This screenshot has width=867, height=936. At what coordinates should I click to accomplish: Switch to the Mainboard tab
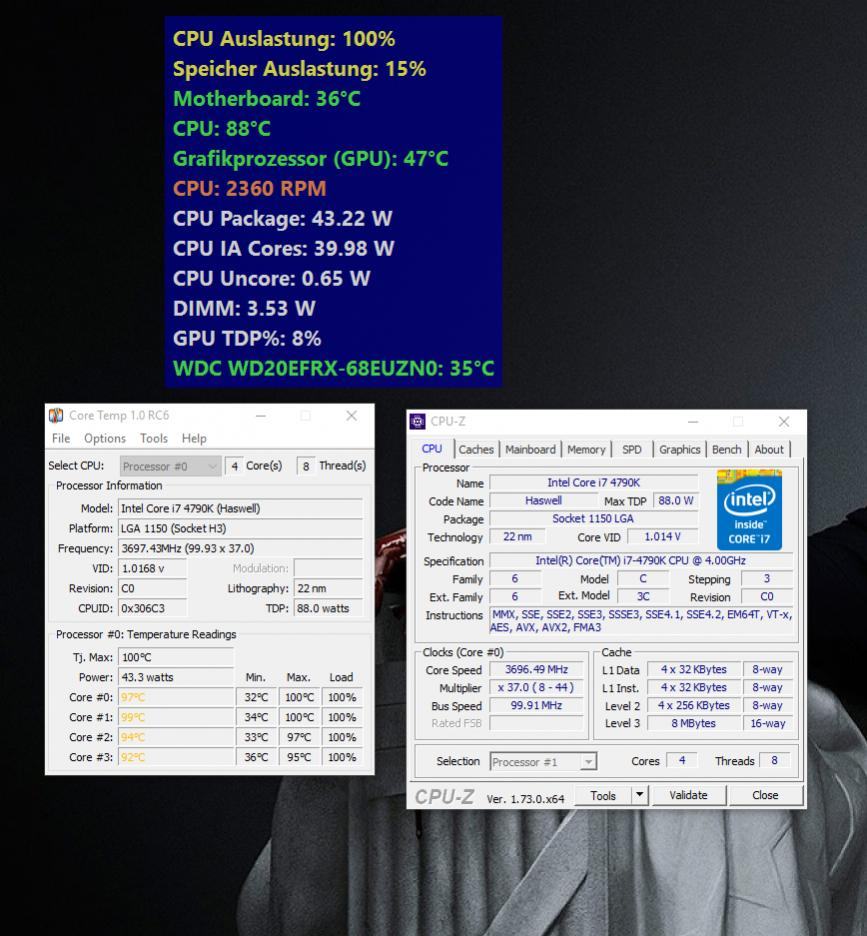point(530,449)
